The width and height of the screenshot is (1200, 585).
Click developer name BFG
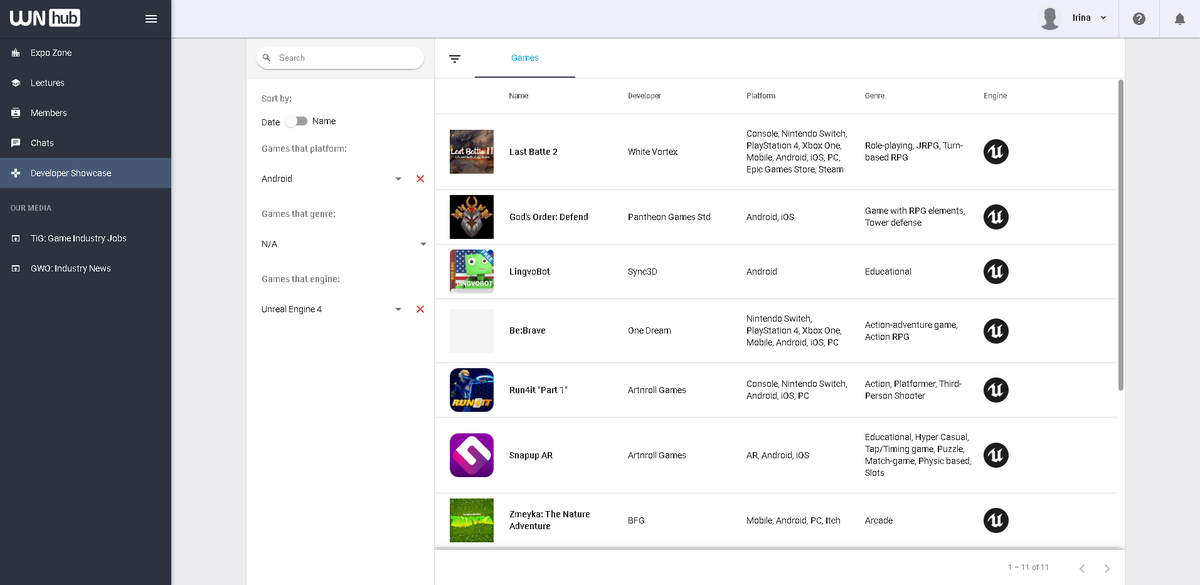coord(636,520)
